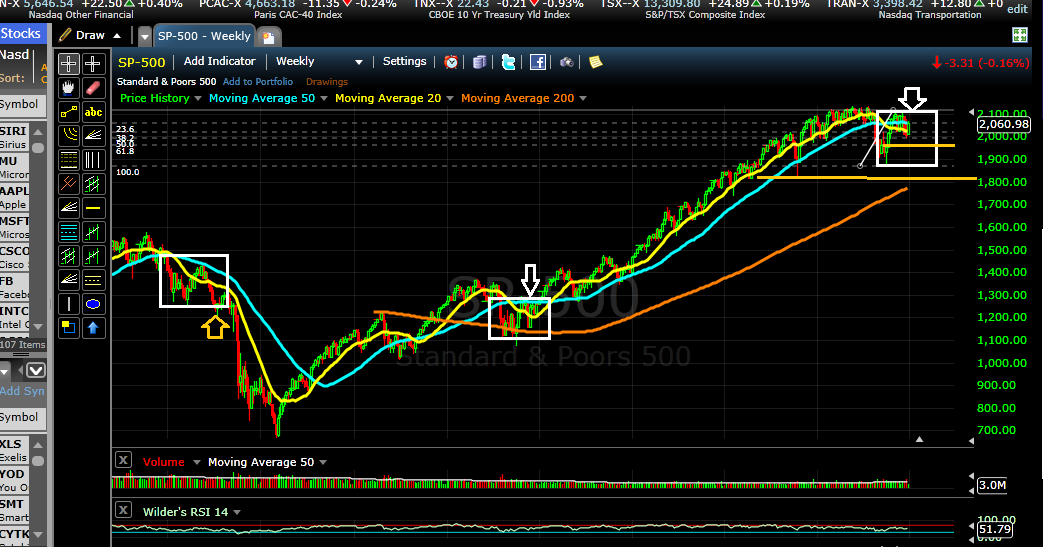Select SIRI in the watchlist

[15, 137]
